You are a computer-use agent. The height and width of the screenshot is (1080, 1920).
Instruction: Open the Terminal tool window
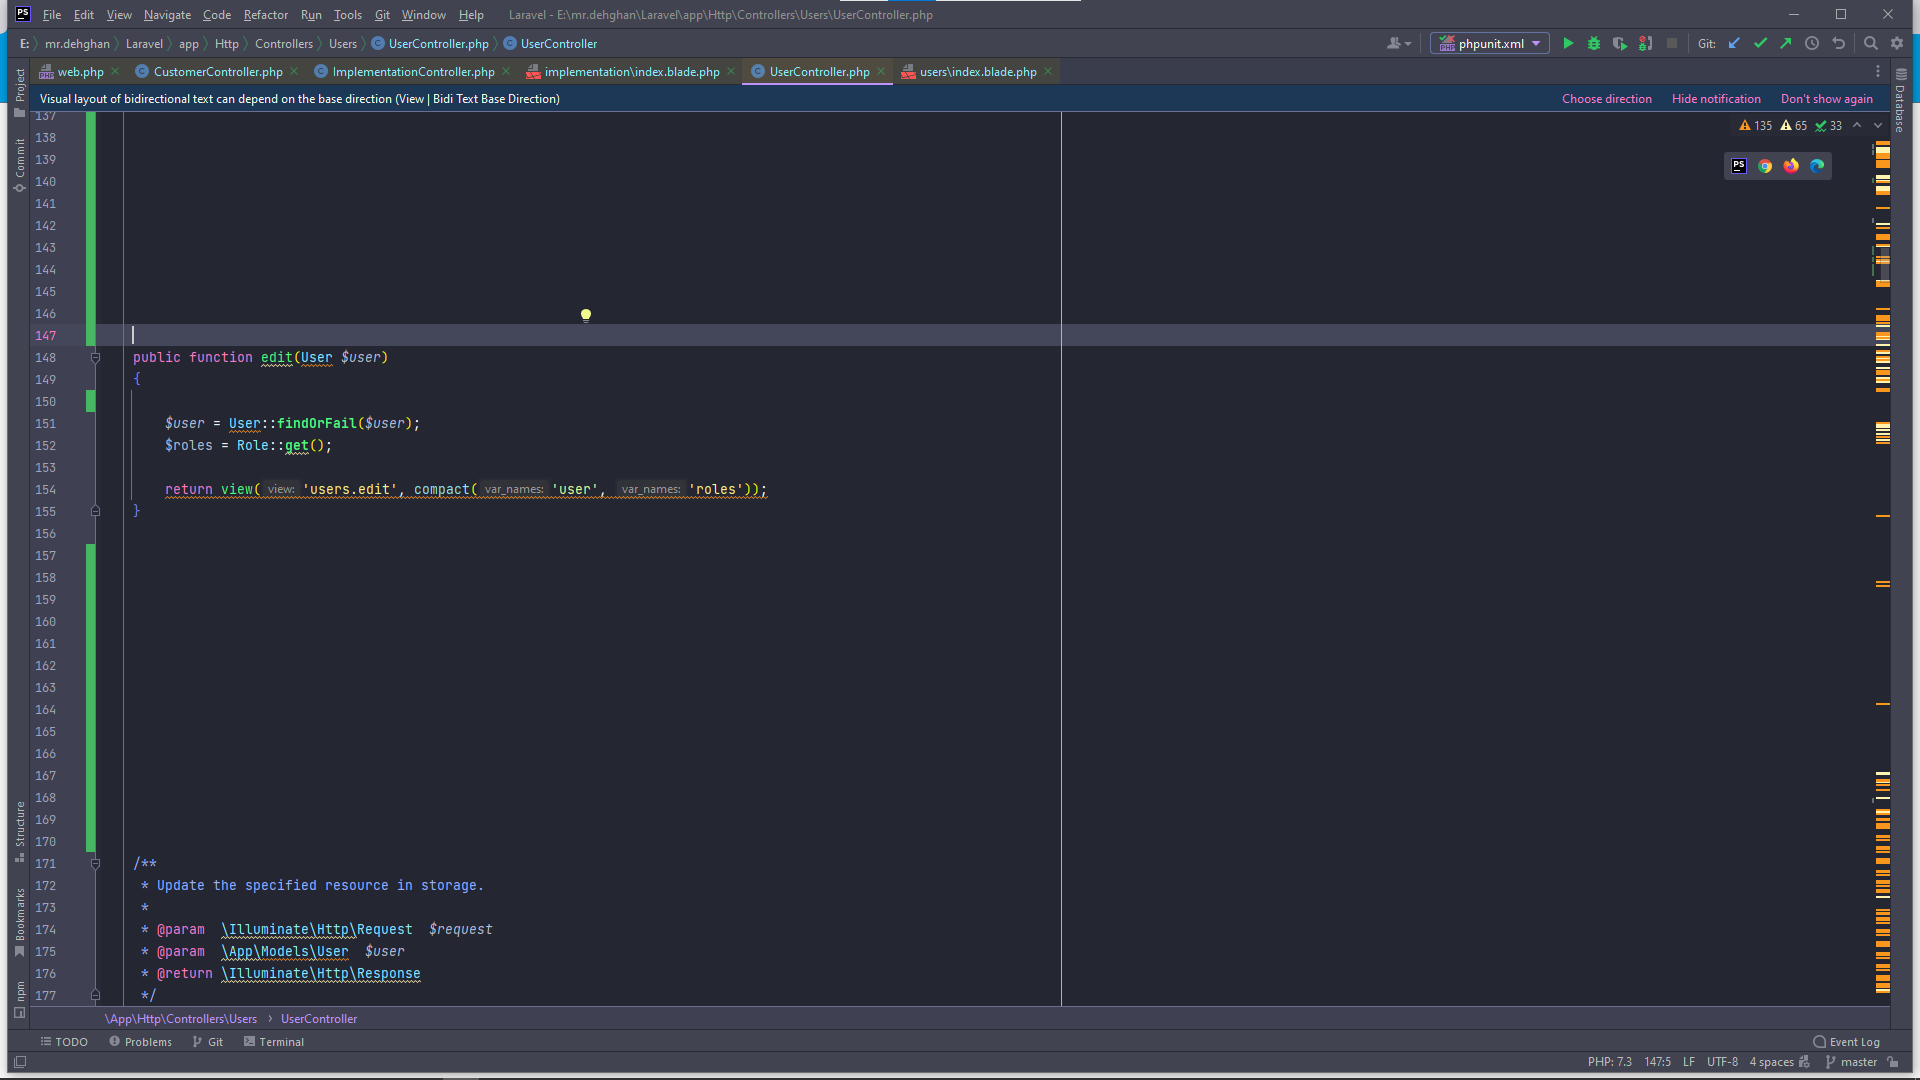[x=274, y=1042]
